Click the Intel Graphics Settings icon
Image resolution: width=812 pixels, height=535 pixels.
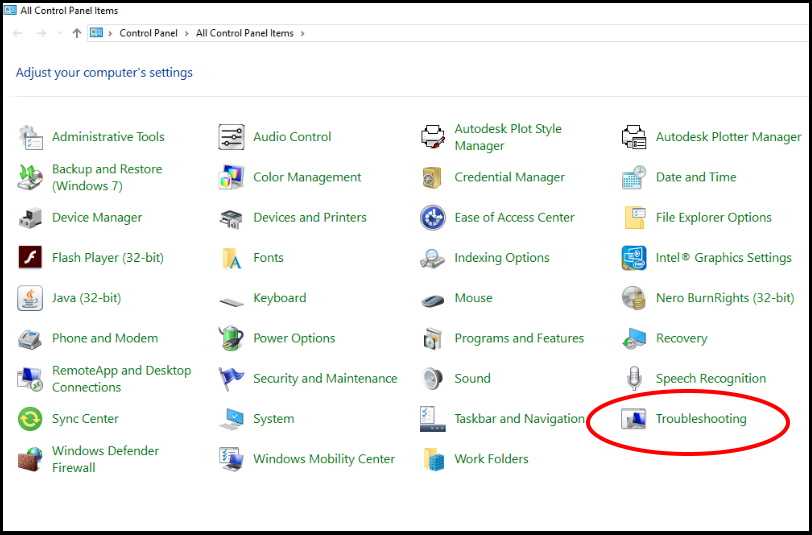634,258
